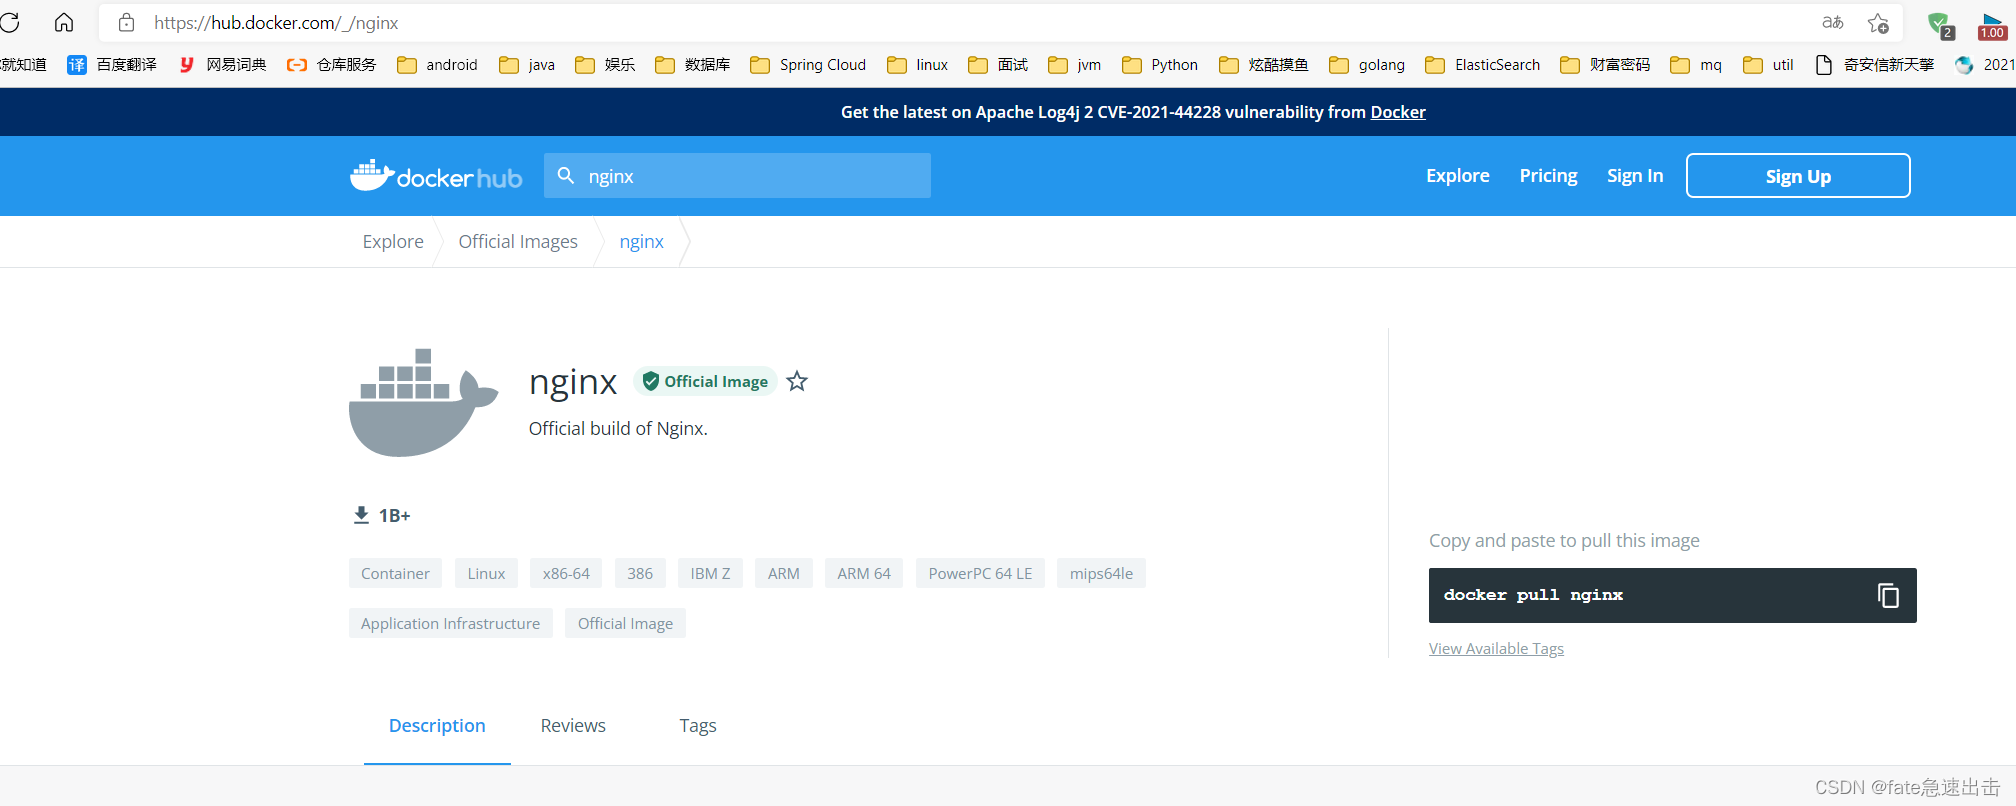Select the Official Image tag chip below

[625, 623]
